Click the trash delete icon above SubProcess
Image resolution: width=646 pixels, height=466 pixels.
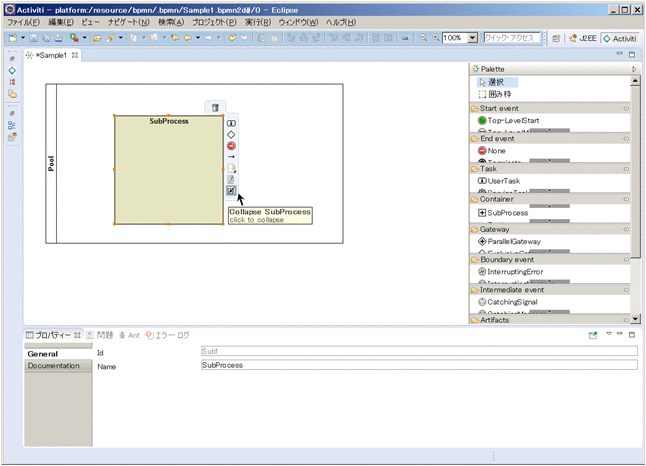(215, 107)
